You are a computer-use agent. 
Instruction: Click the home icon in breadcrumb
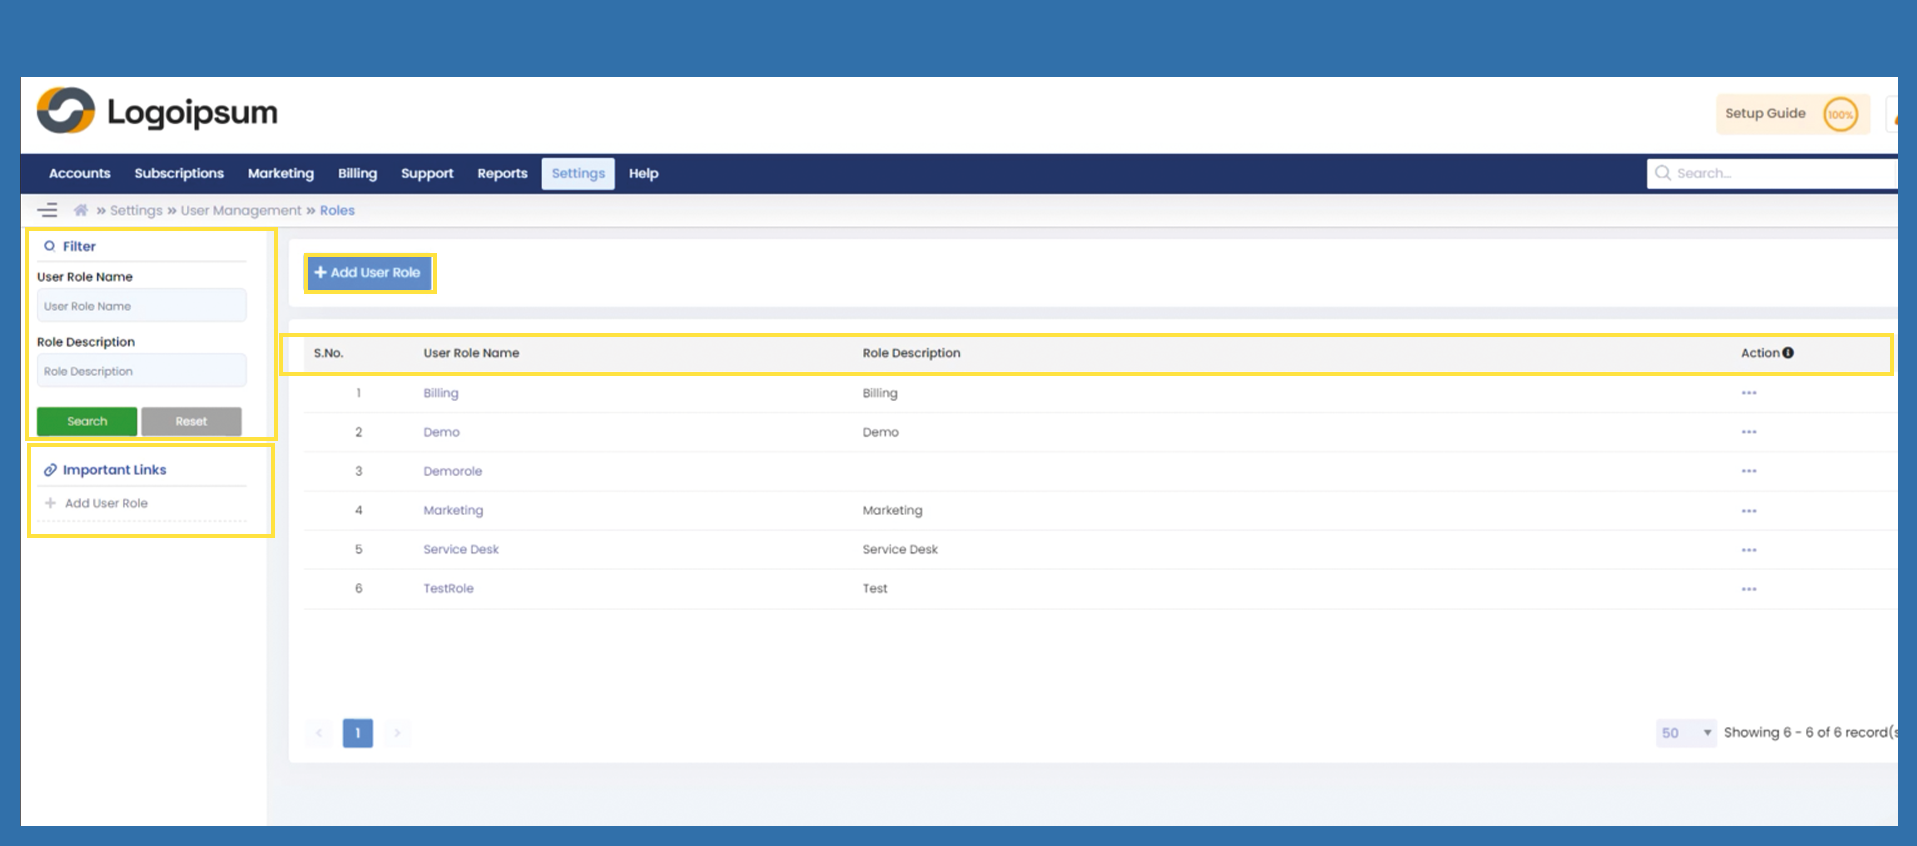pyautogui.click(x=81, y=210)
